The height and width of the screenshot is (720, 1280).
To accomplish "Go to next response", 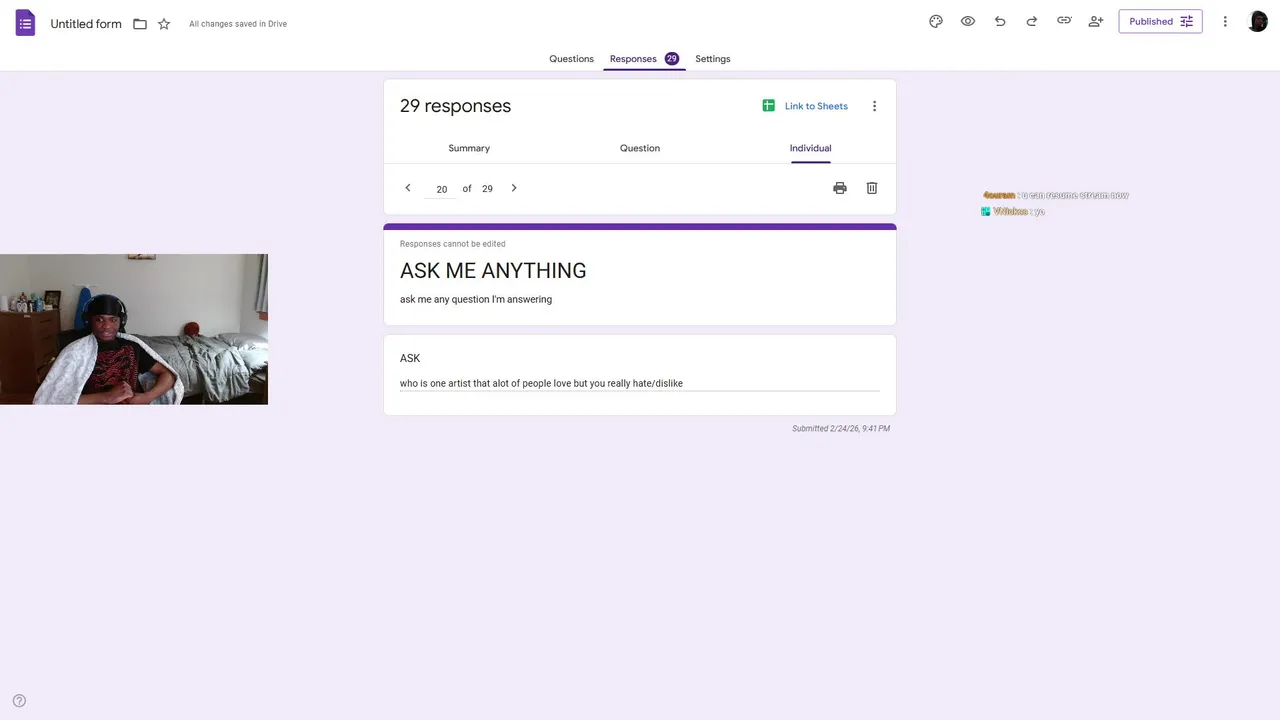I will coord(514,188).
